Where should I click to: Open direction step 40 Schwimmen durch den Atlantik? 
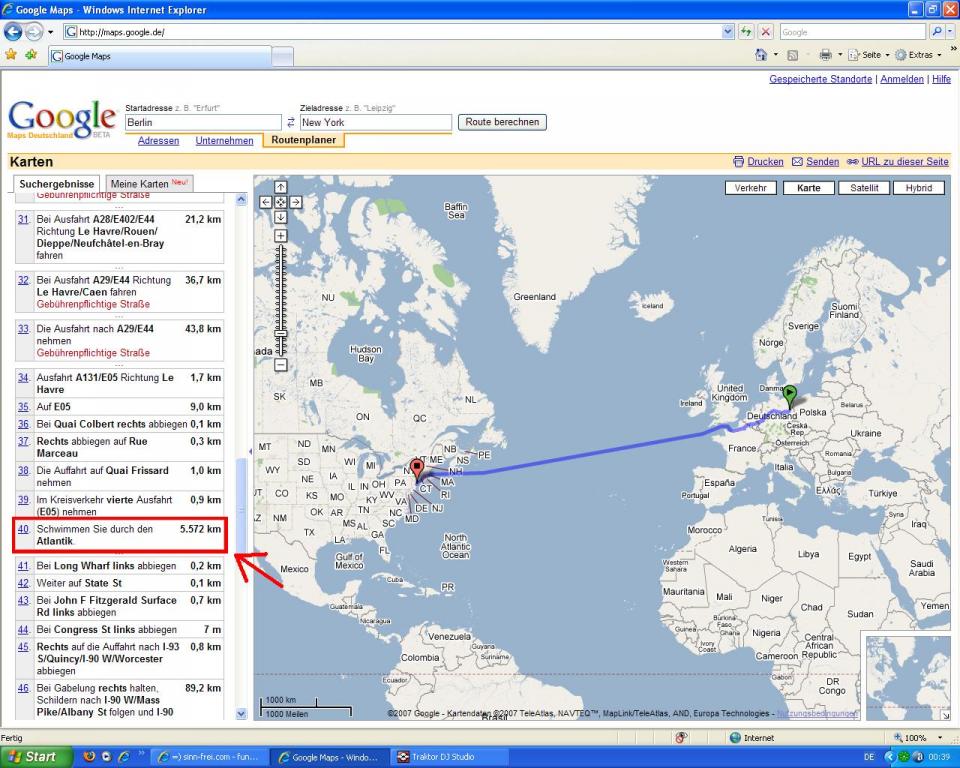[x=23, y=529]
